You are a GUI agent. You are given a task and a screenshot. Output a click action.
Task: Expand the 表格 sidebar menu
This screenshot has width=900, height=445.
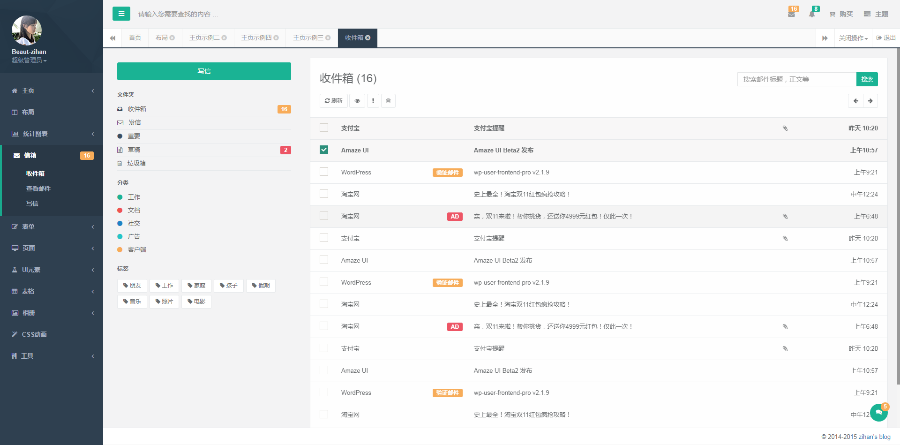click(52, 291)
